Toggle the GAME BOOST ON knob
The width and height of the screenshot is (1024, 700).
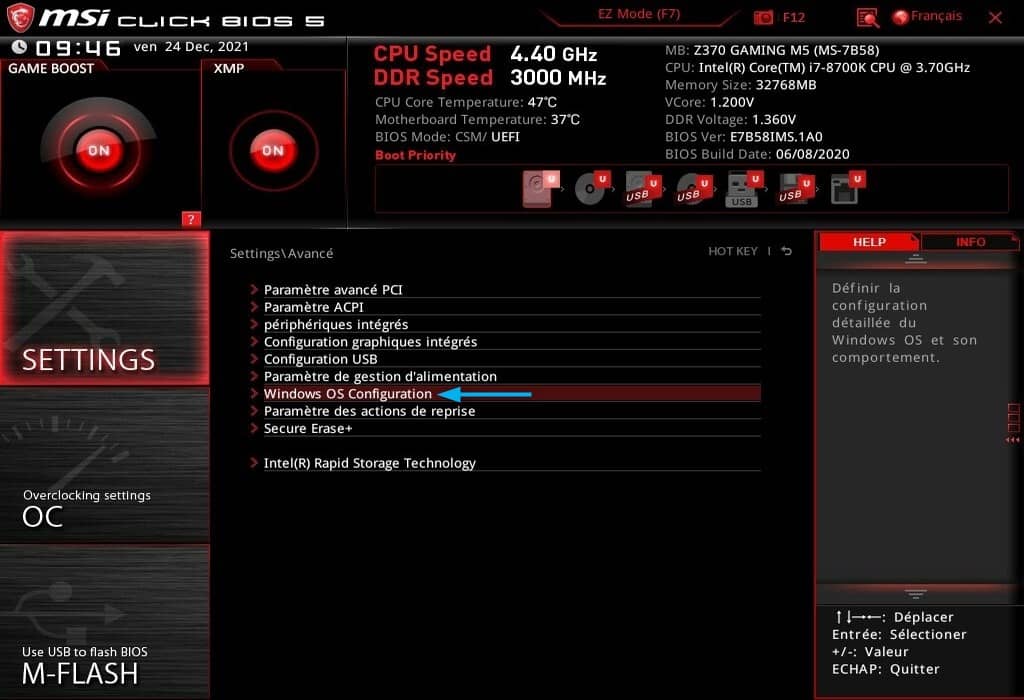click(99, 150)
